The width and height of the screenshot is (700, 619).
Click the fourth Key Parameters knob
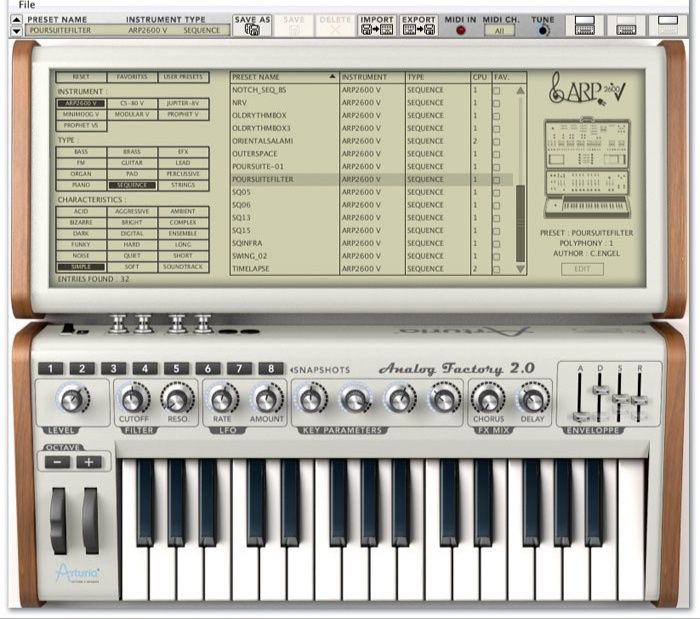pos(444,399)
